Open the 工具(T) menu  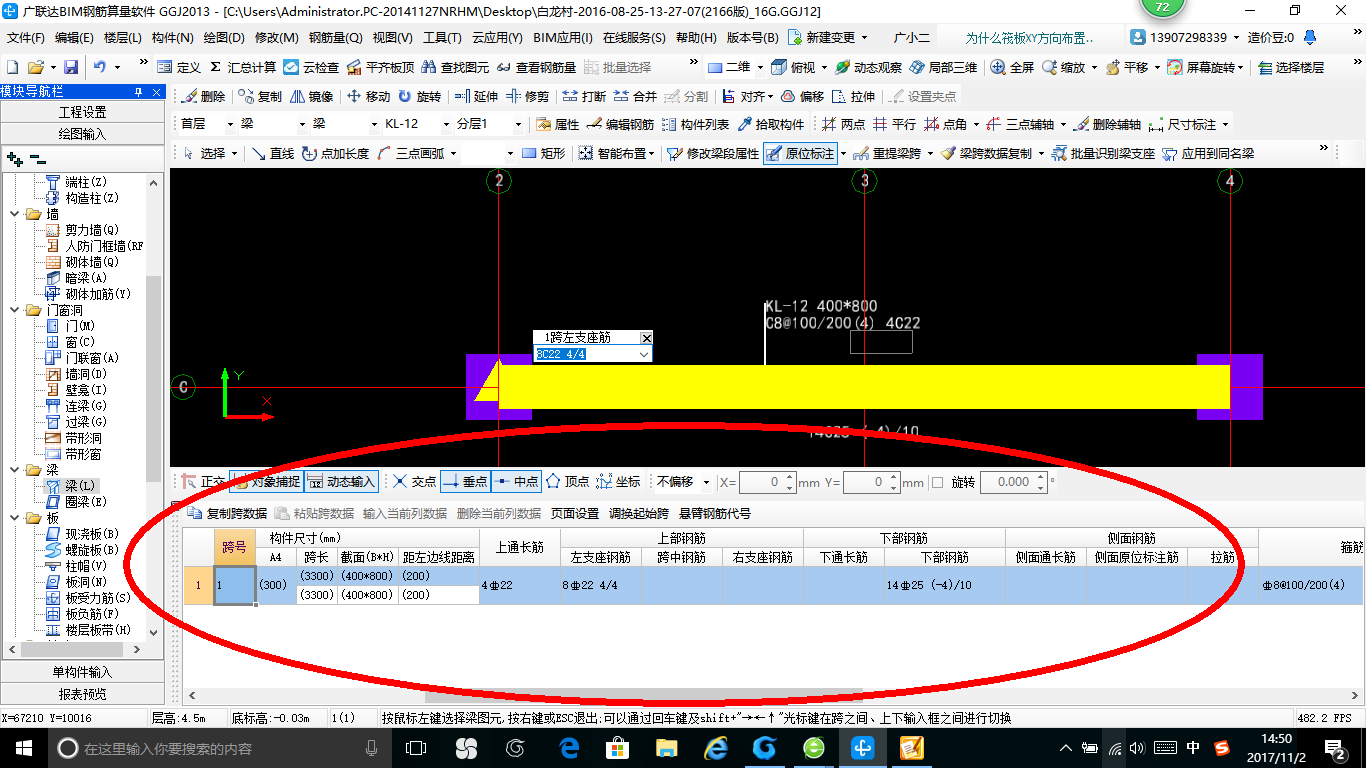tap(441, 38)
